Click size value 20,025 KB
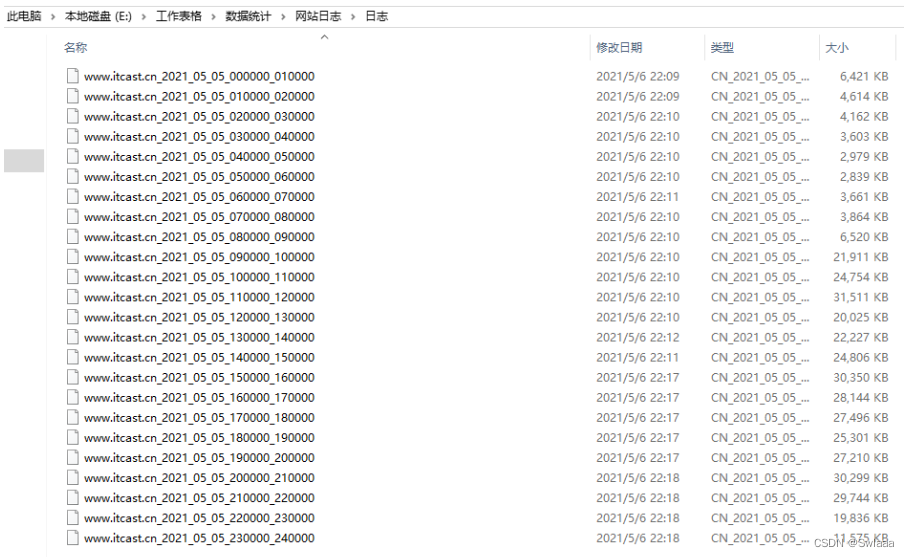Screen dimensions: 909x557 tap(861, 317)
